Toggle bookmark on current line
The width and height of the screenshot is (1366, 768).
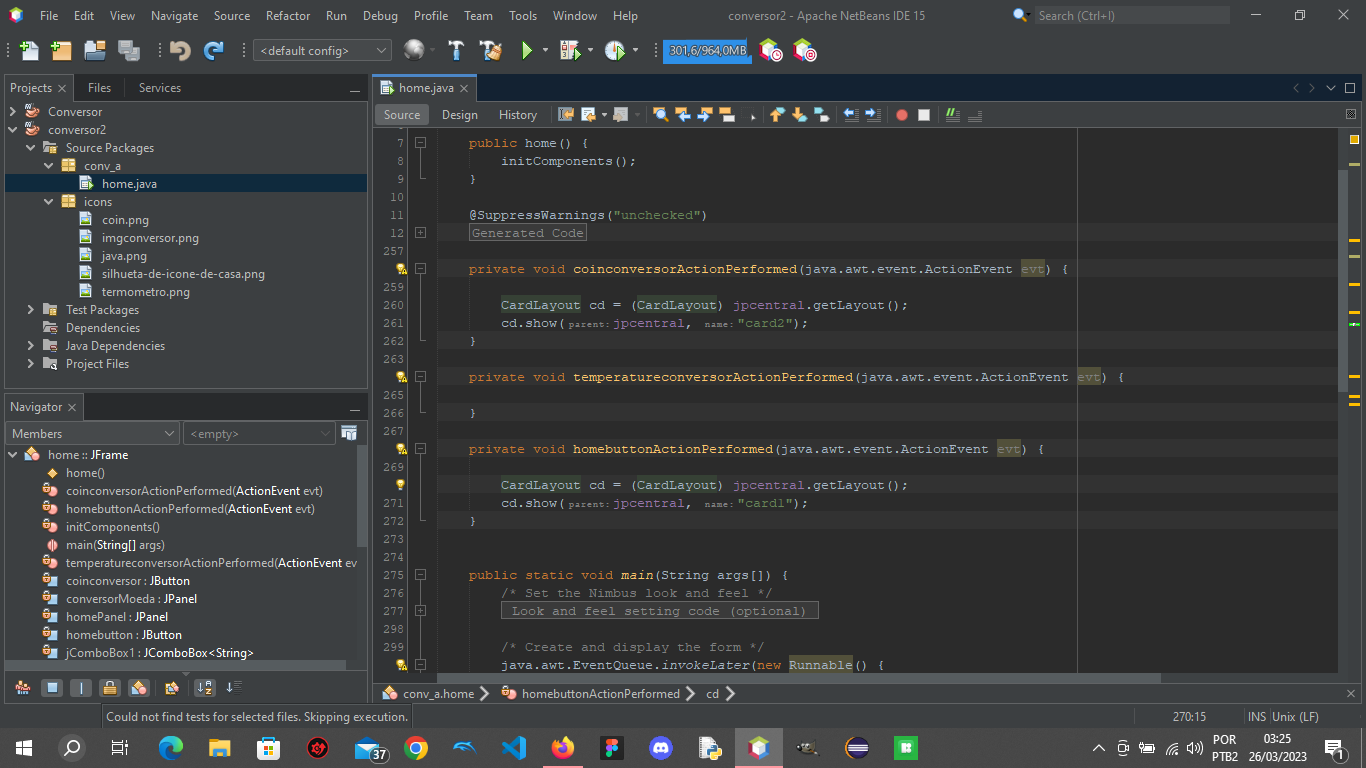pos(821,115)
